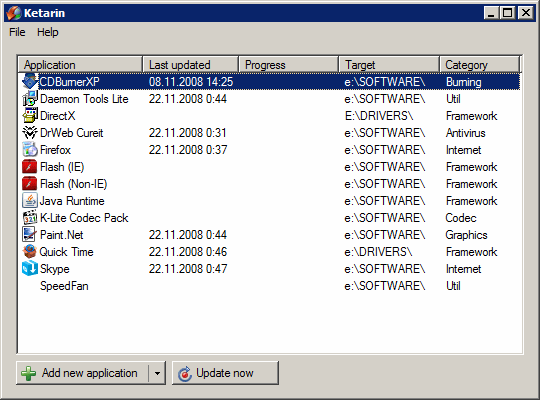Select the Java Runtime entry
Viewport: 540px width, 400px height.
[72, 201]
